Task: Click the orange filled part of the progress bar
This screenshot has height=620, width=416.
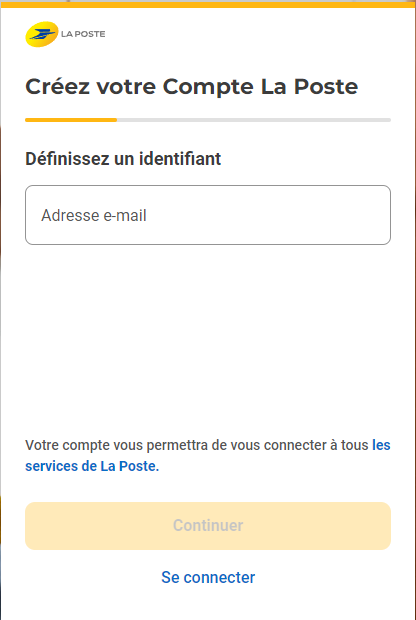Action: pos(71,120)
